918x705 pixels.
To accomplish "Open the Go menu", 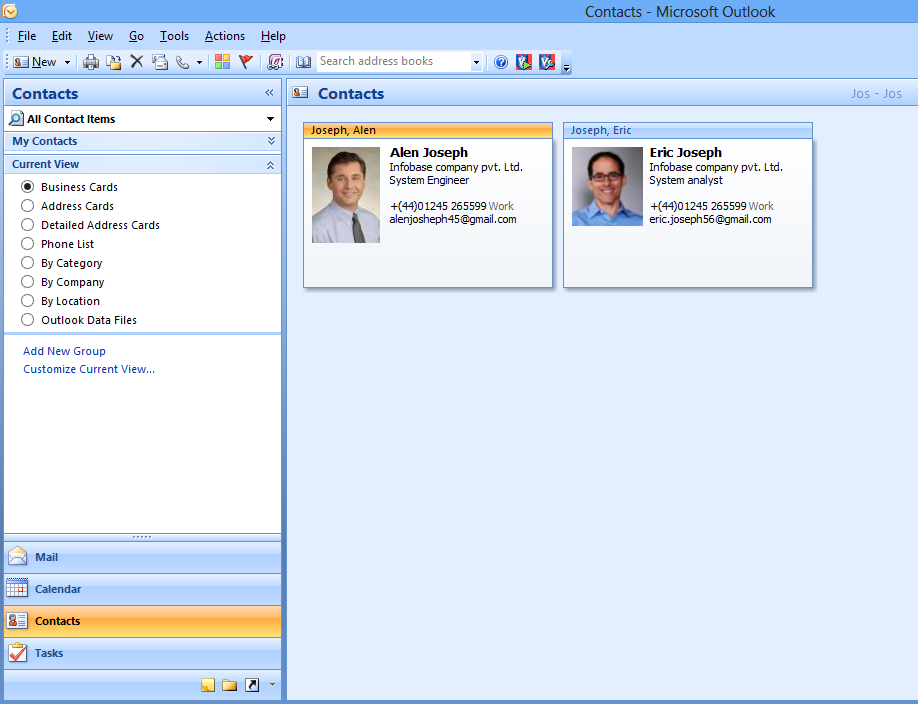I will click(136, 36).
